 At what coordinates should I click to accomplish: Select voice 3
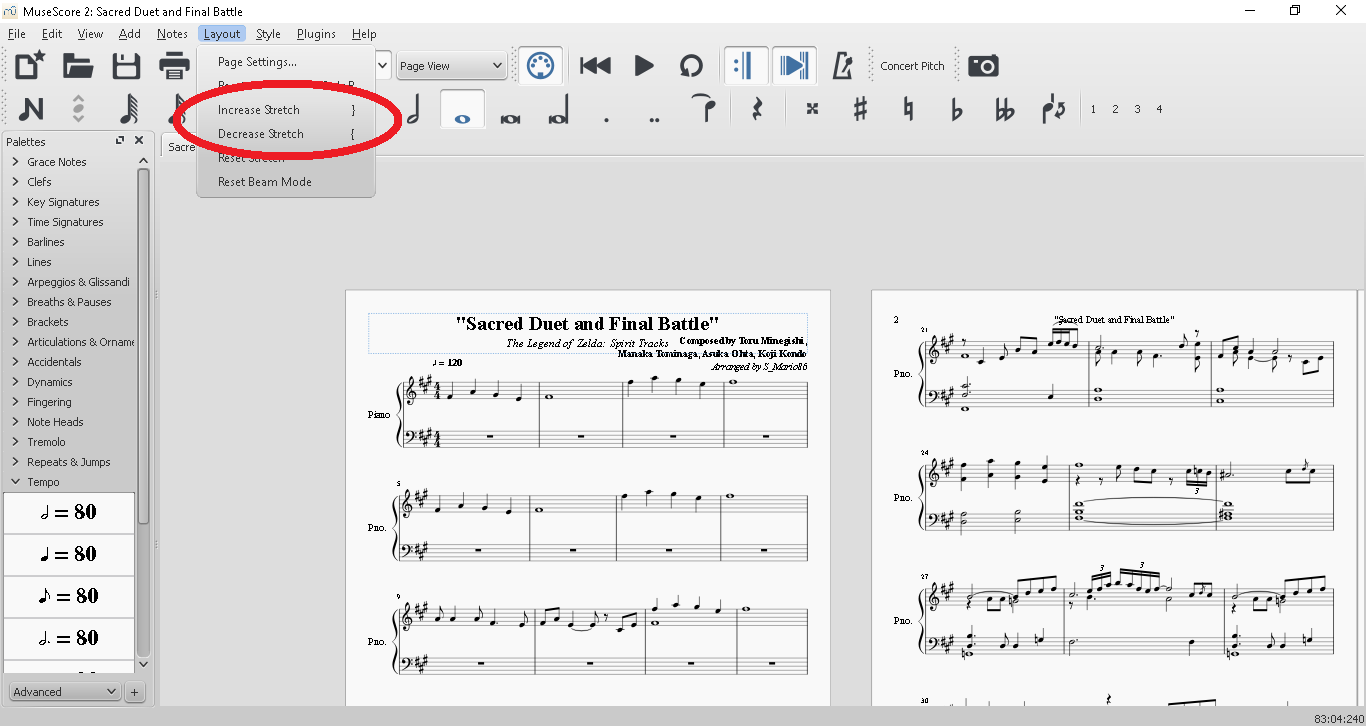tap(1137, 109)
